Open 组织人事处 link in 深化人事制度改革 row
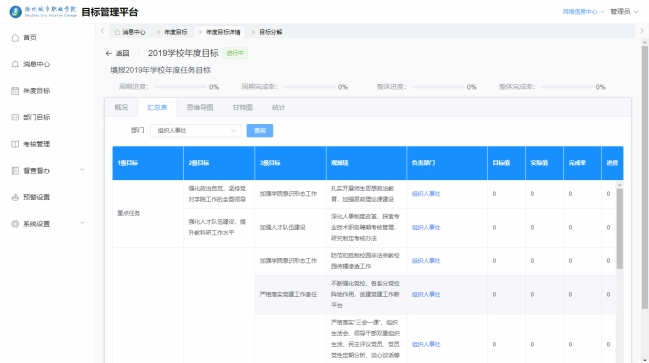649x363 pixels. point(426,227)
